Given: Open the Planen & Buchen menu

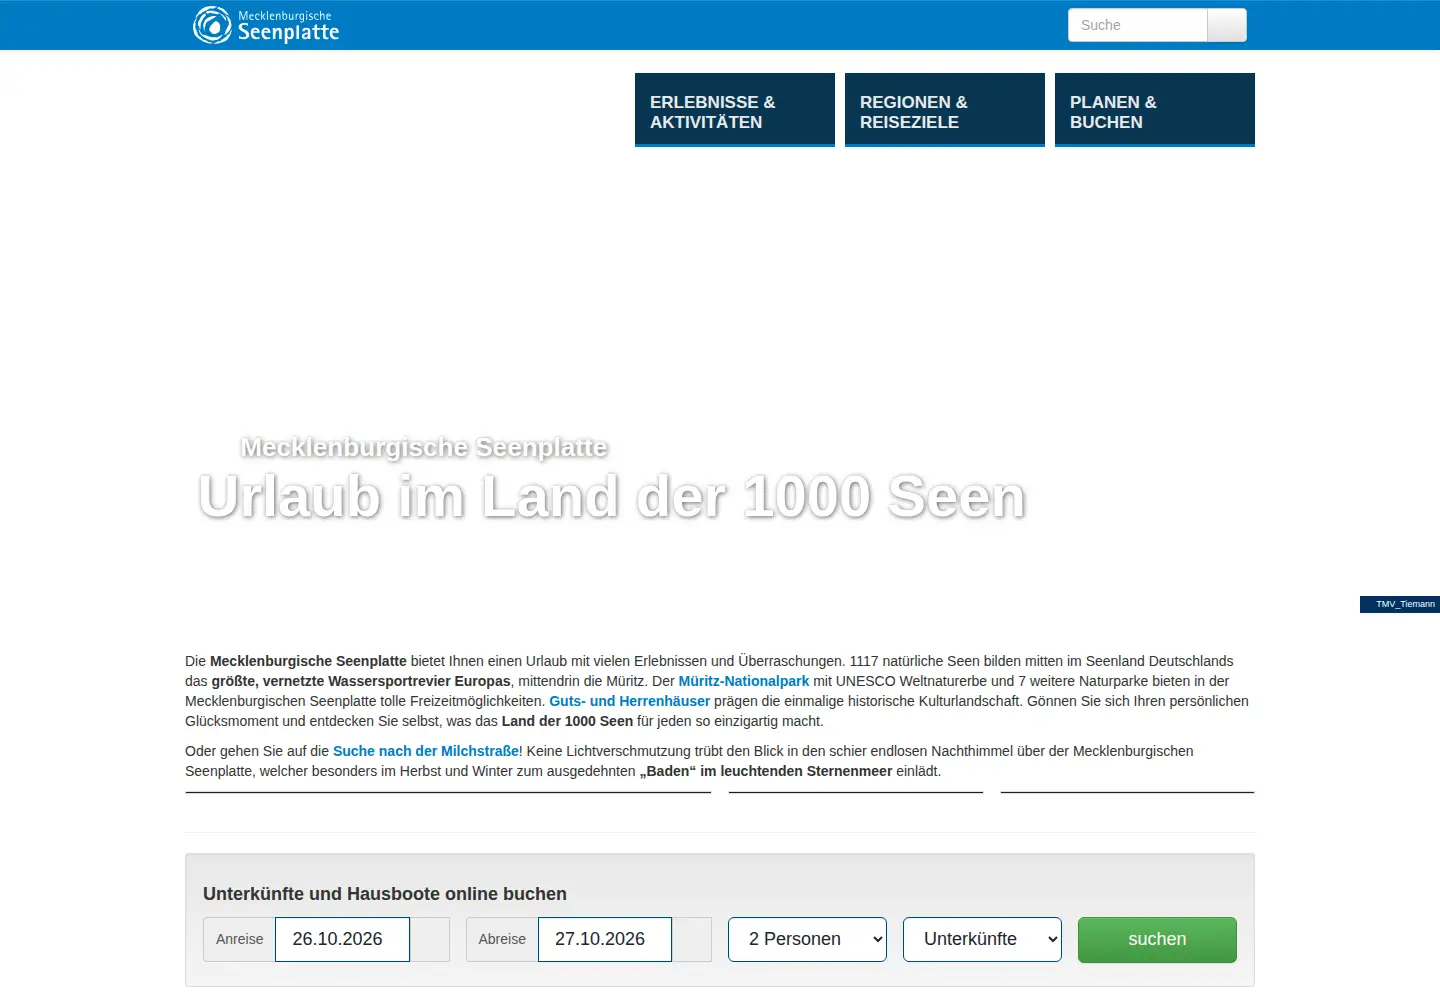Looking at the screenshot, I should point(1155,110).
